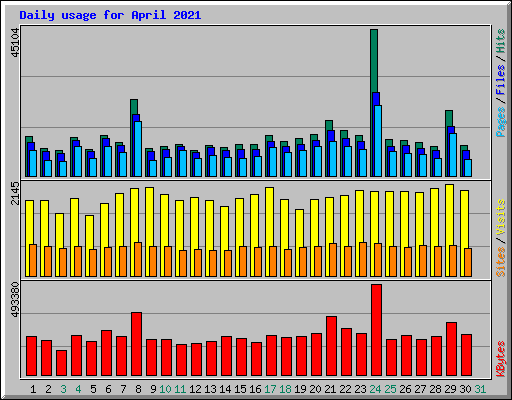Click the red KBytes bar for day 21
This screenshot has height=400, width=512.
(x=332, y=346)
